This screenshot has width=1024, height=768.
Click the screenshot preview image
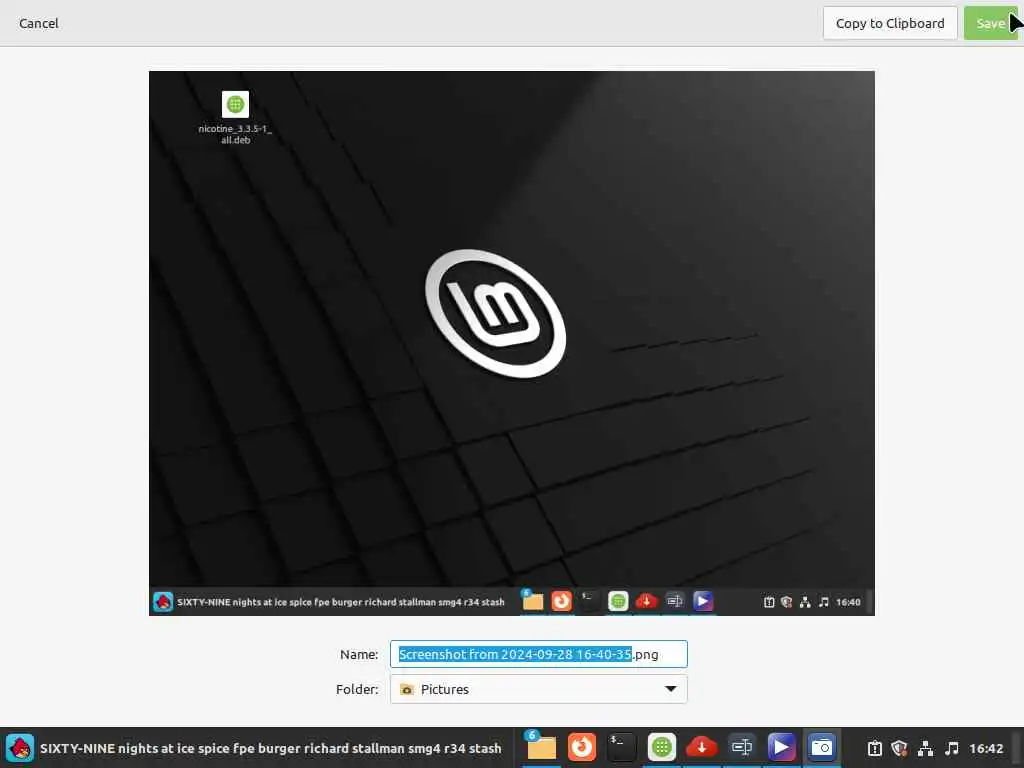[511, 344]
